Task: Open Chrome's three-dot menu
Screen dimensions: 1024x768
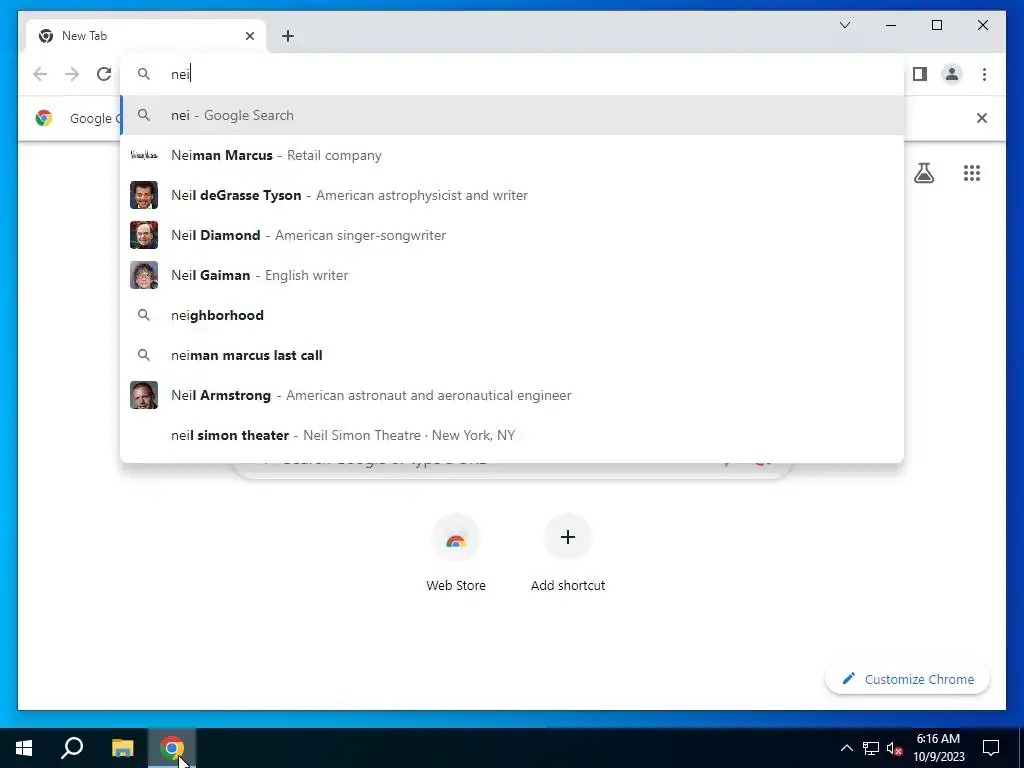Action: click(984, 74)
